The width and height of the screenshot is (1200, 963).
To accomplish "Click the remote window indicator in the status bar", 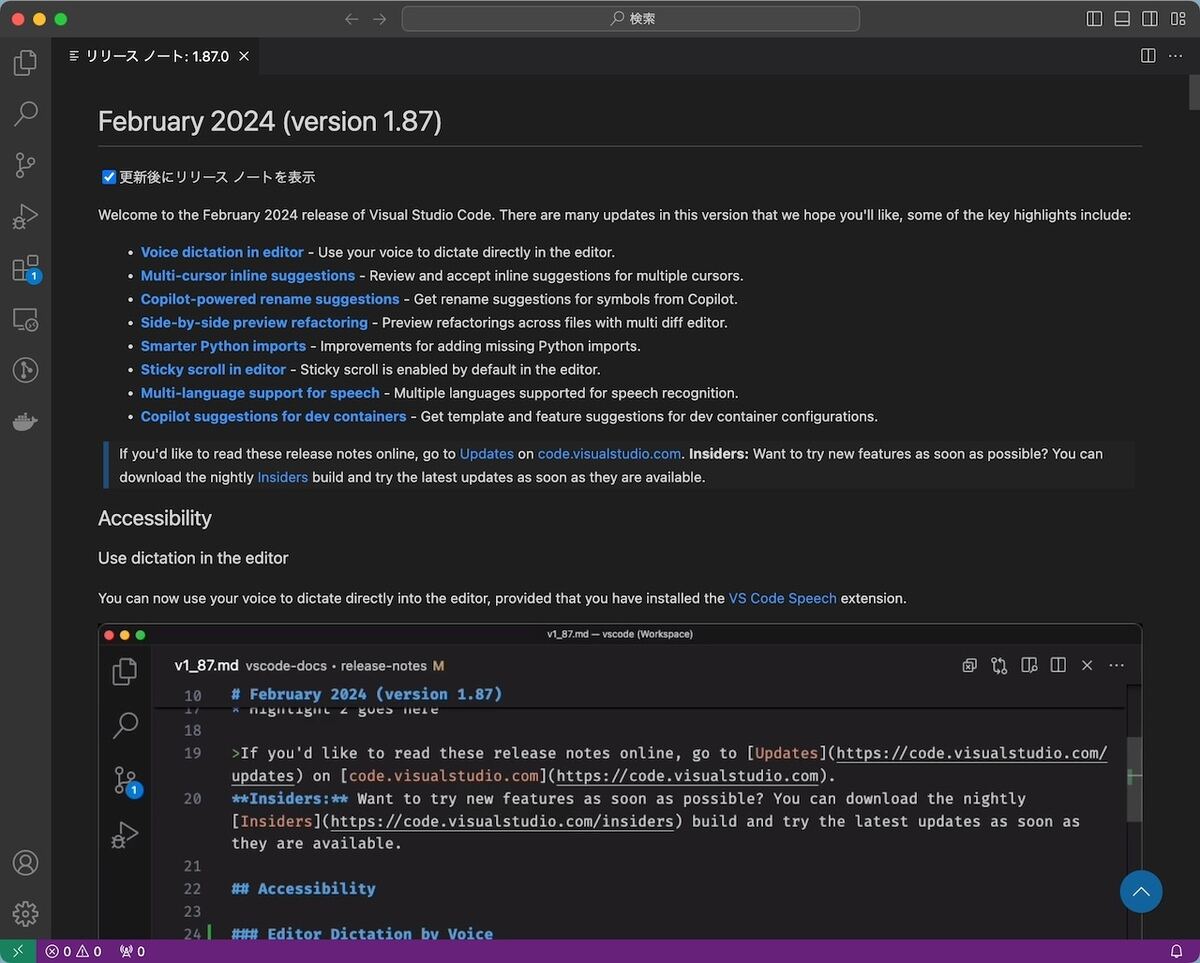I will (x=18, y=951).
